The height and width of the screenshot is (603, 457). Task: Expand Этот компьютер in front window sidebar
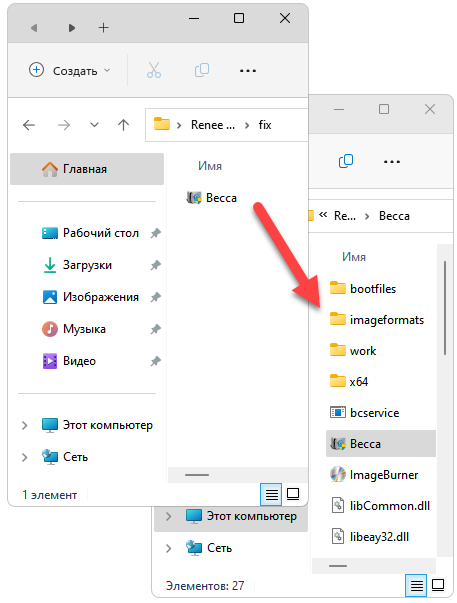(x=25, y=425)
